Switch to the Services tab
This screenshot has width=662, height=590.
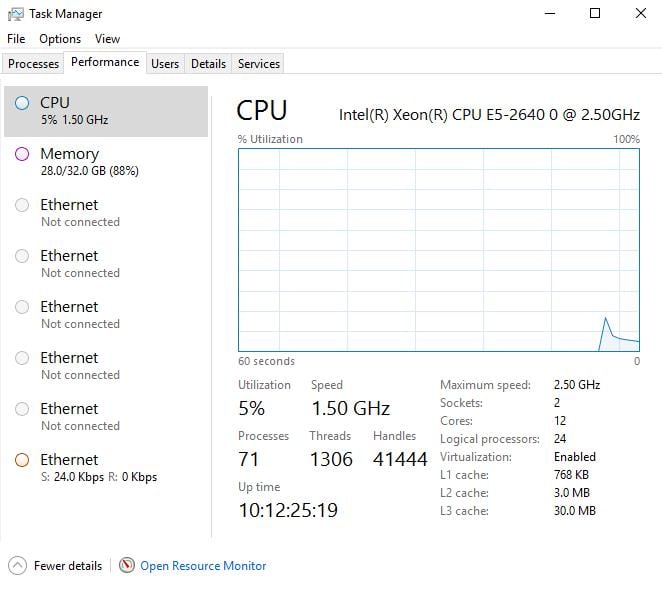tap(258, 64)
